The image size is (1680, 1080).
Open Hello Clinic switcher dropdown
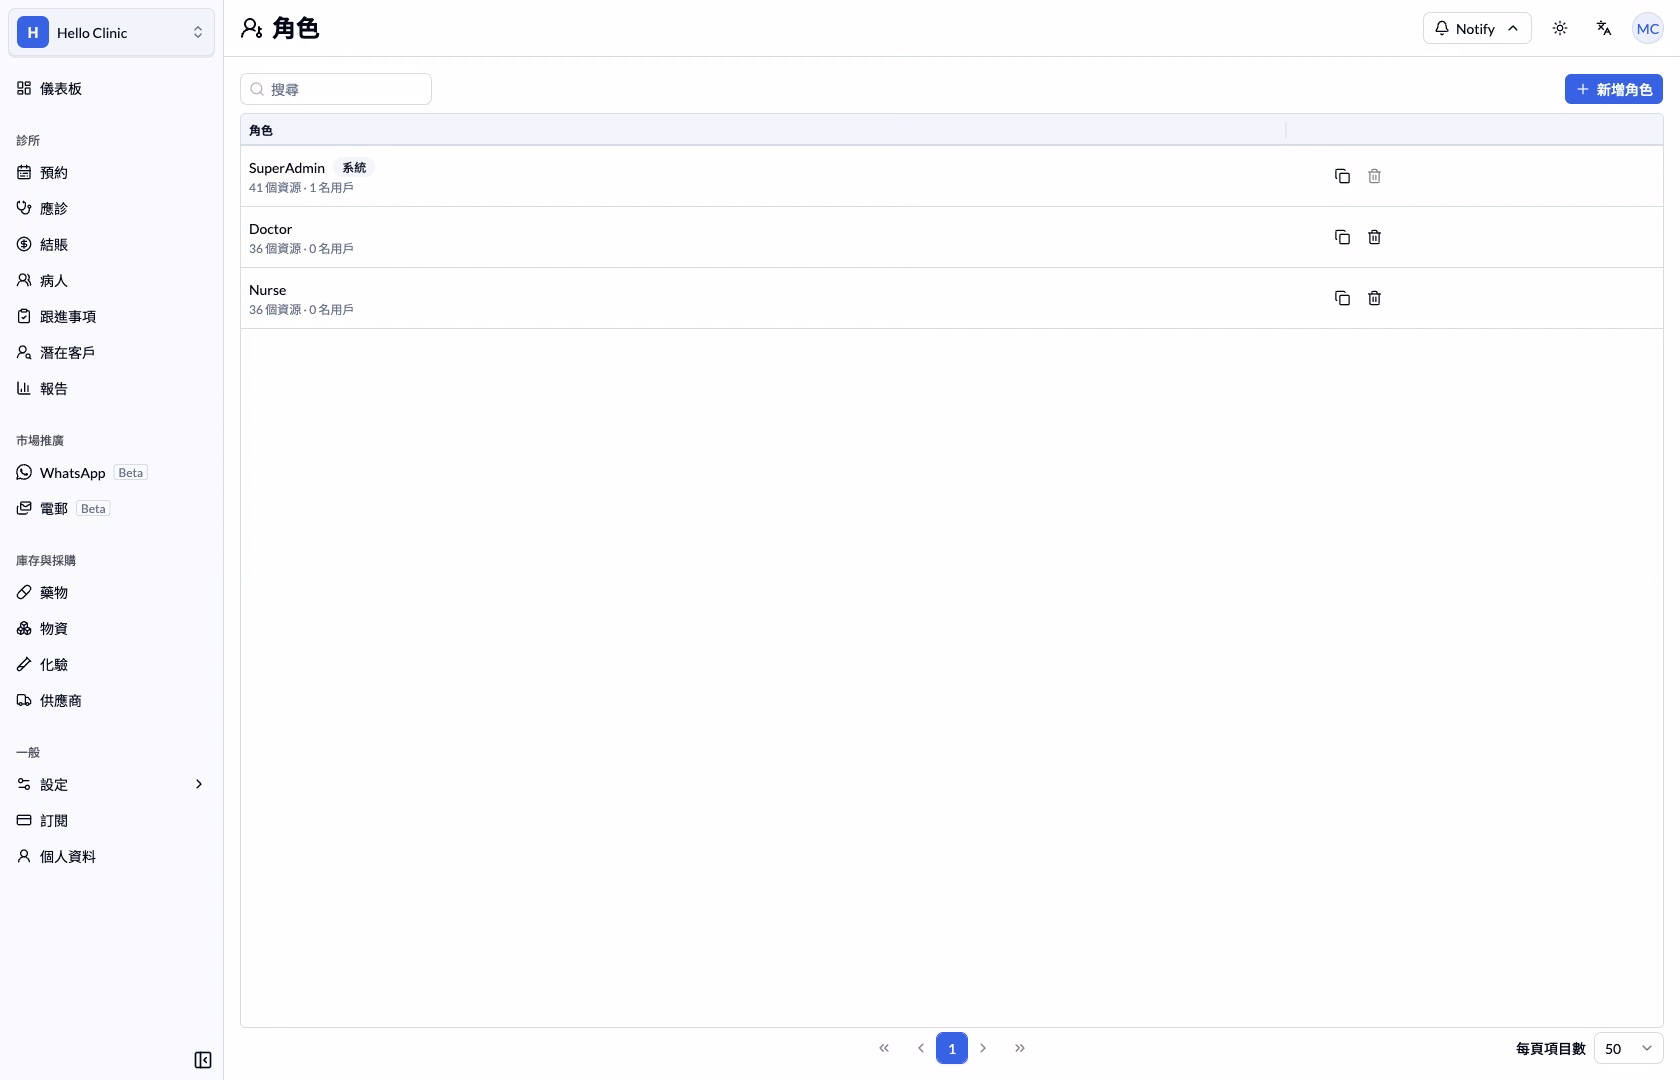click(111, 32)
